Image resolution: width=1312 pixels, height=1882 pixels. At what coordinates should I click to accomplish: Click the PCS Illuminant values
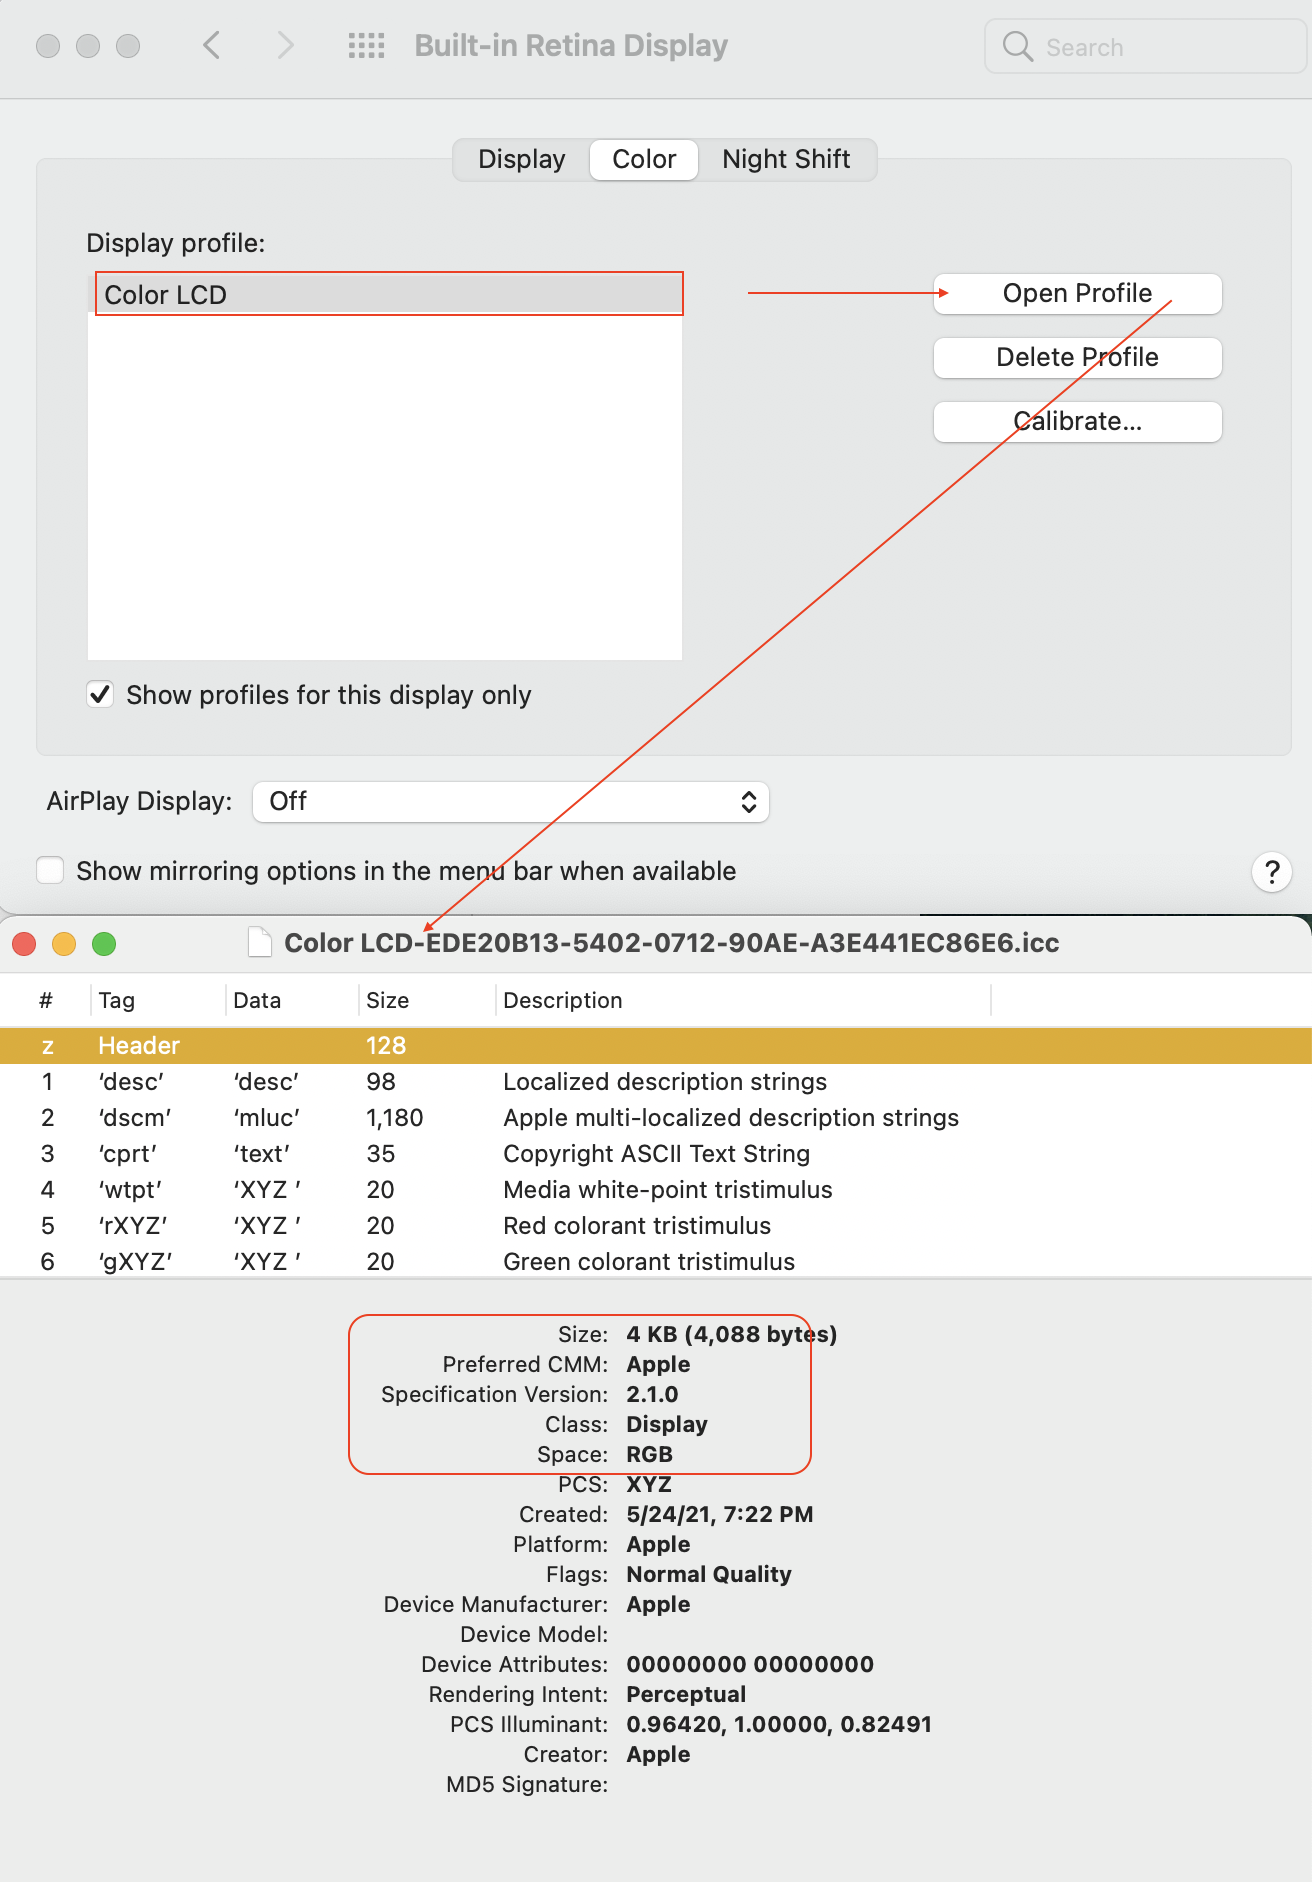click(779, 1724)
